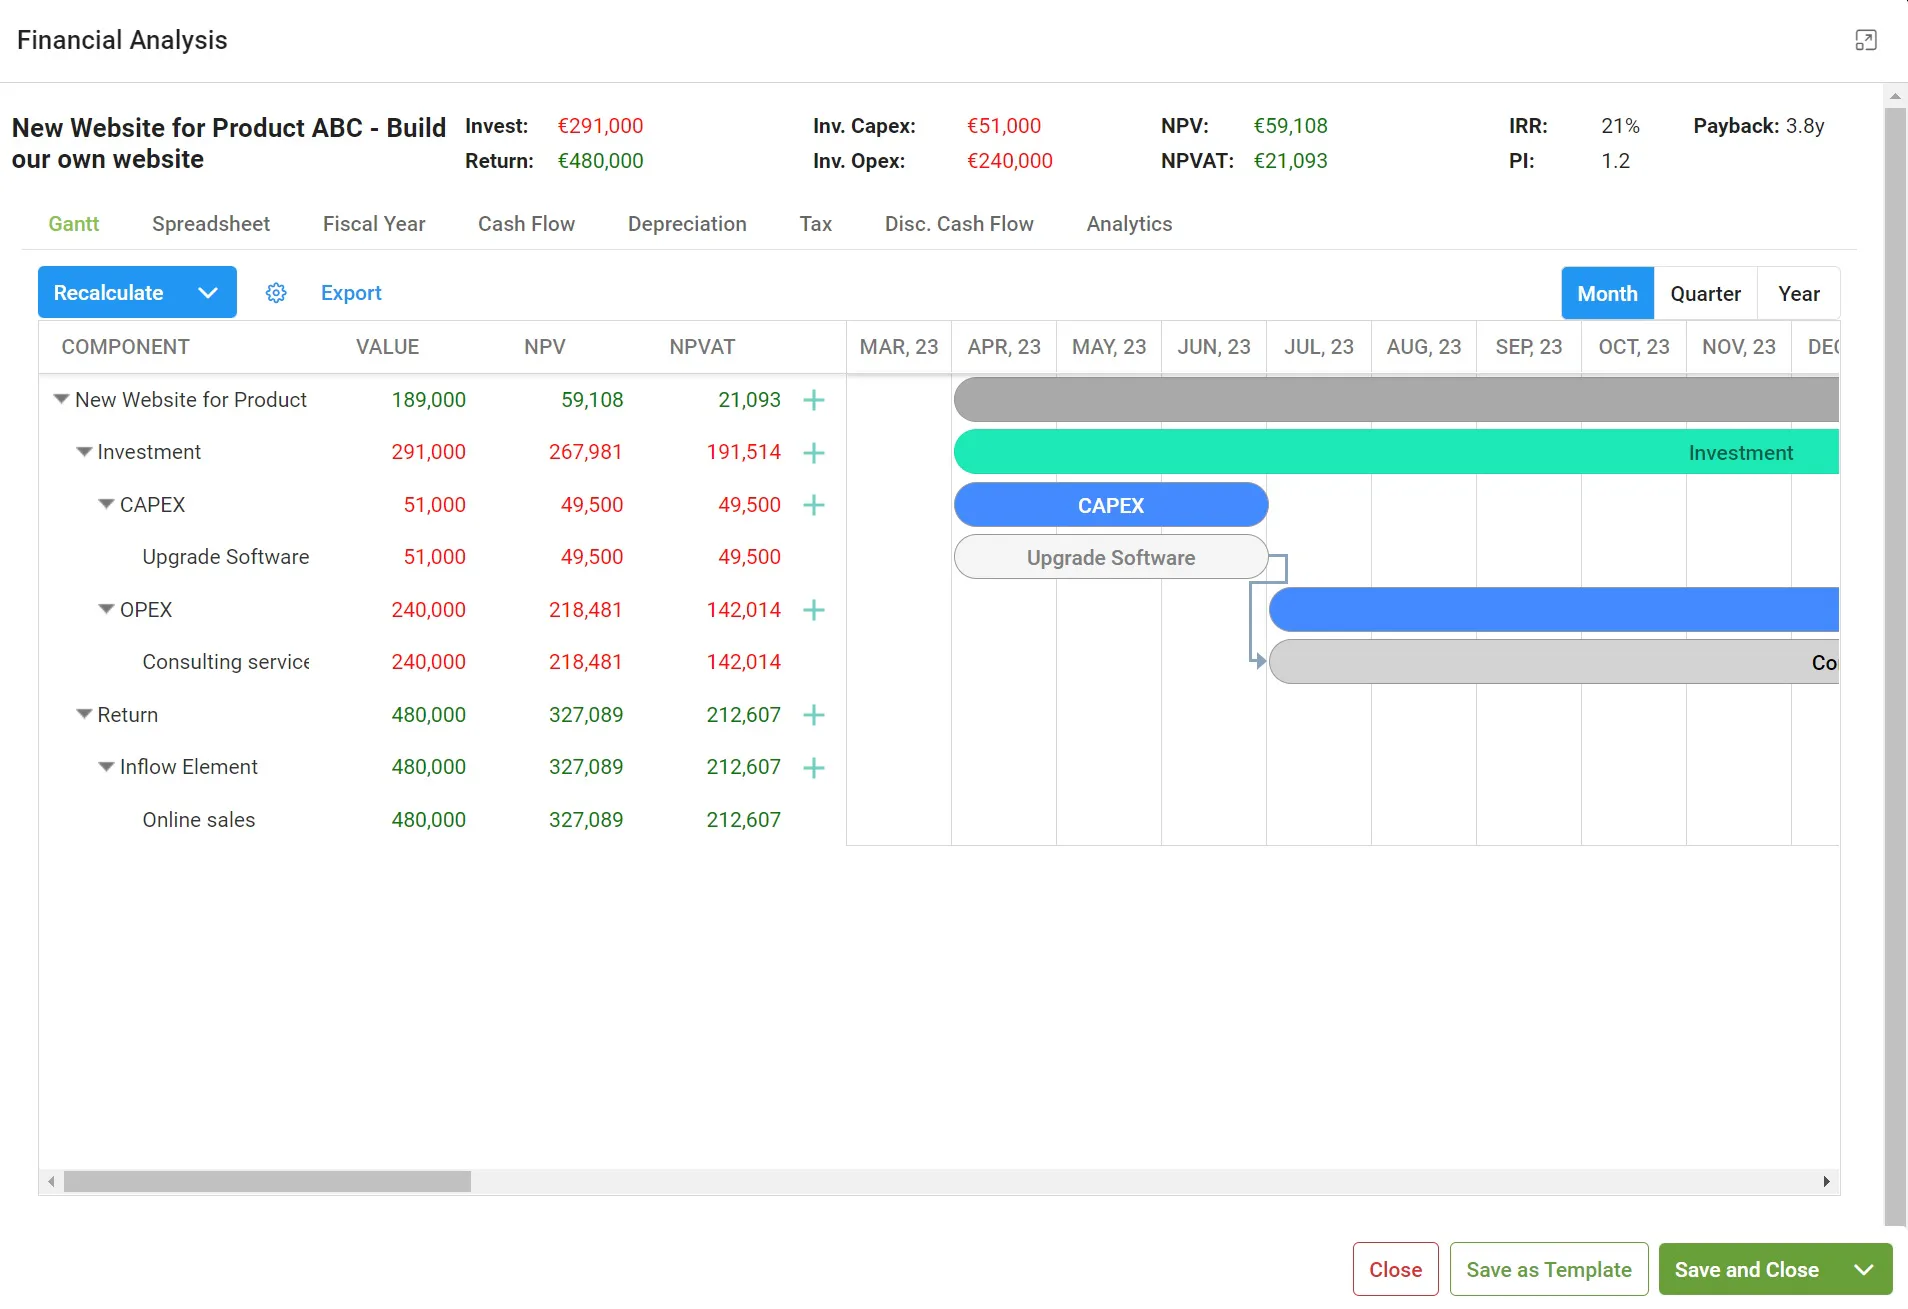
Task: Open the Recalculate dropdown arrow
Action: (208, 293)
